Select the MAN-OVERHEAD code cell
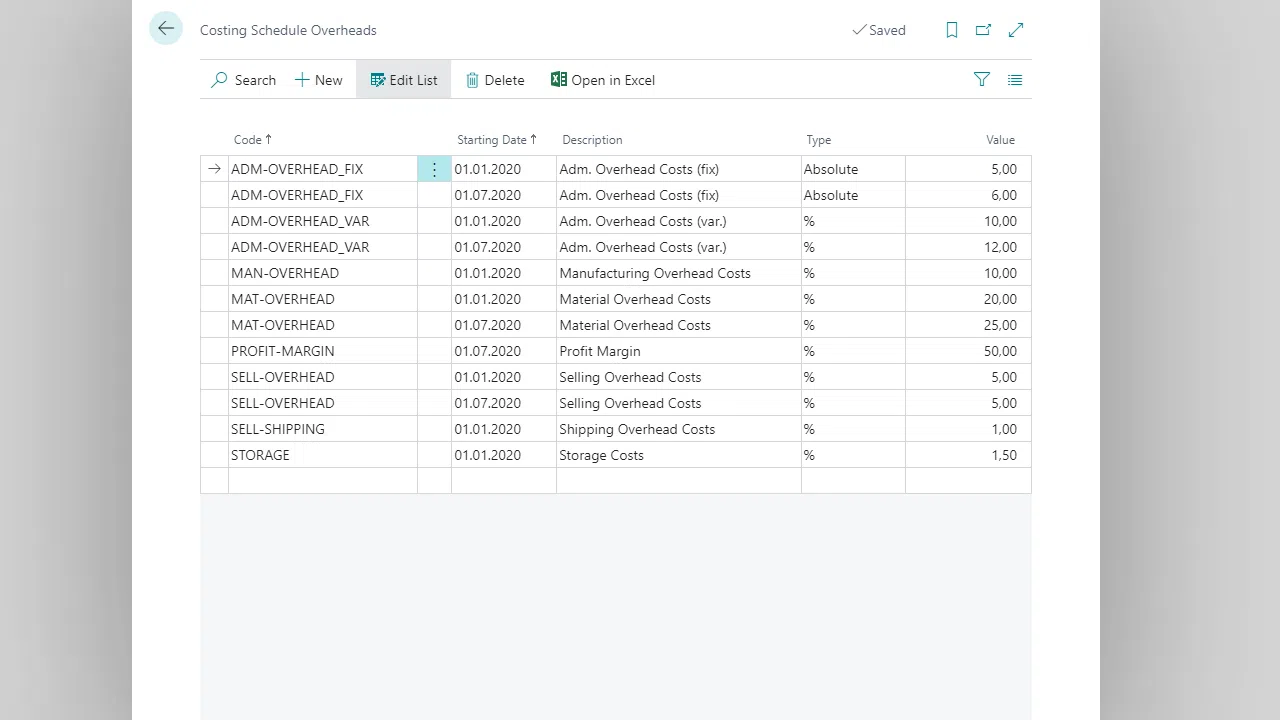Image resolution: width=1280 pixels, height=720 pixels. pyautogui.click(x=323, y=273)
